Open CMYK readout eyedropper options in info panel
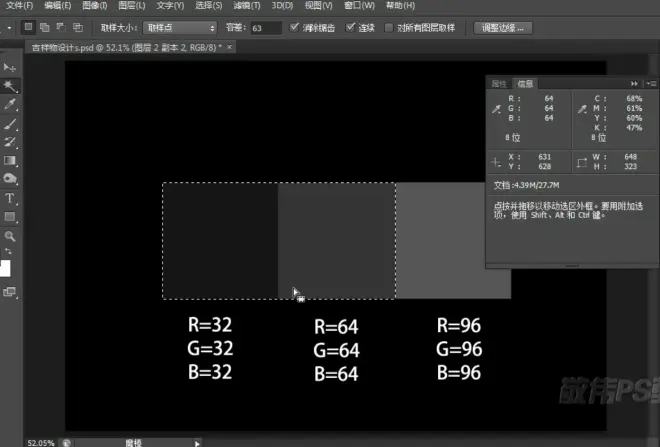 click(x=582, y=109)
